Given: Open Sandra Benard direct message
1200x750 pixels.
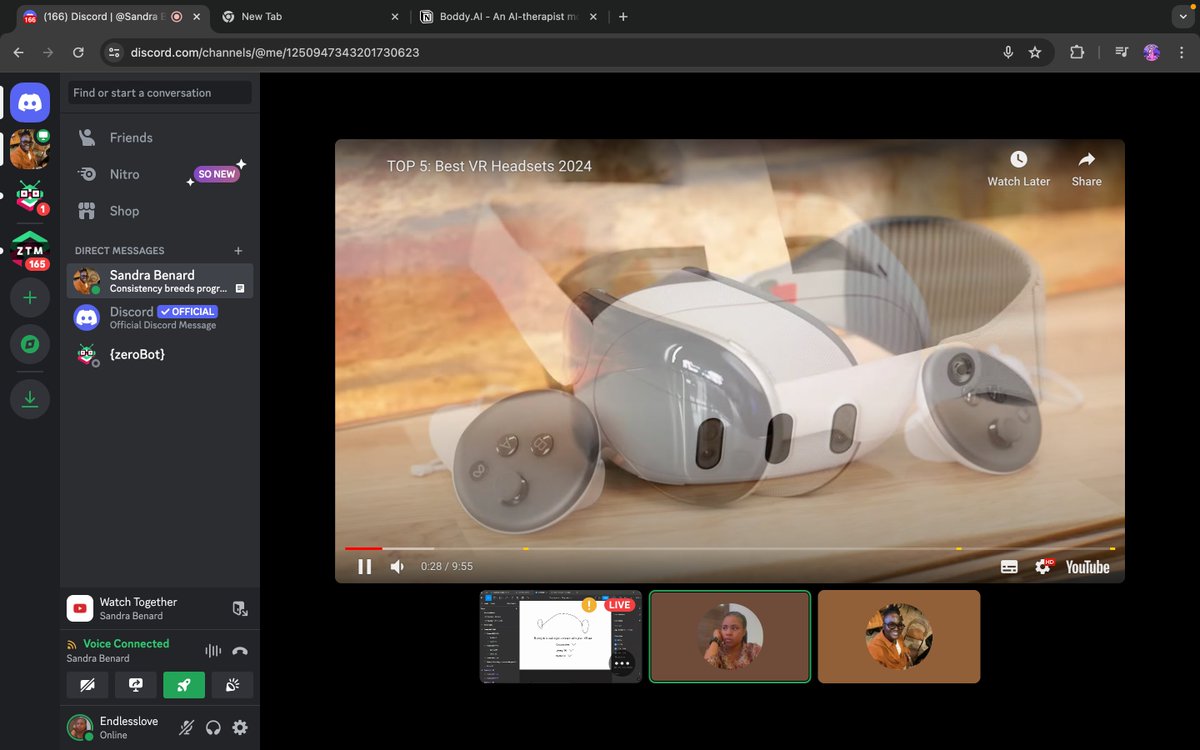Looking at the screenshot, I should [160, 281].
